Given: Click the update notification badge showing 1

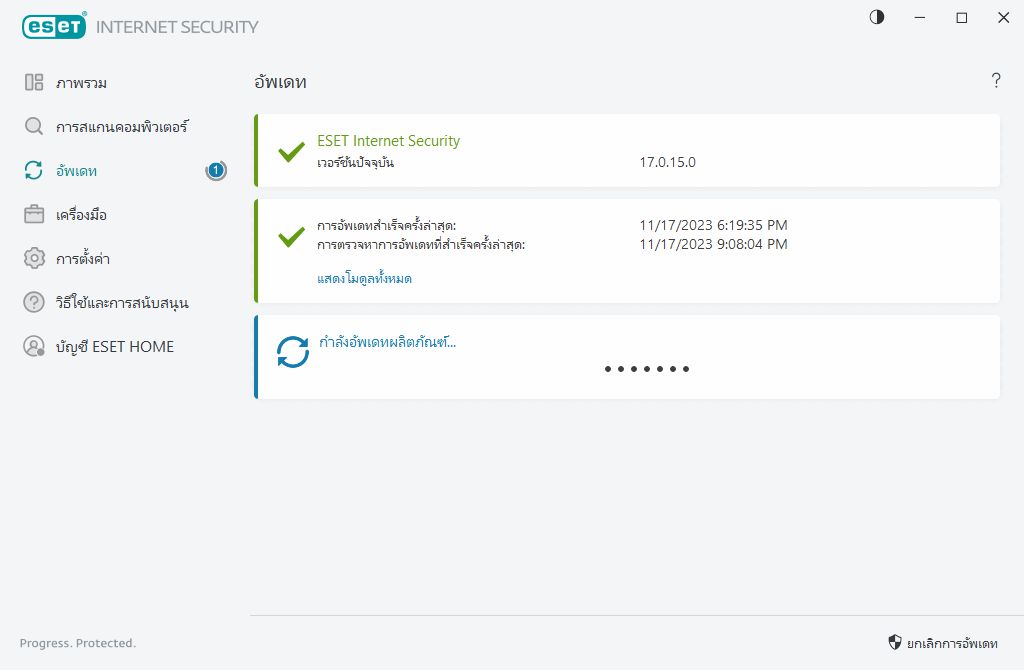Looking at the screenshot, I should pos(216,171).
